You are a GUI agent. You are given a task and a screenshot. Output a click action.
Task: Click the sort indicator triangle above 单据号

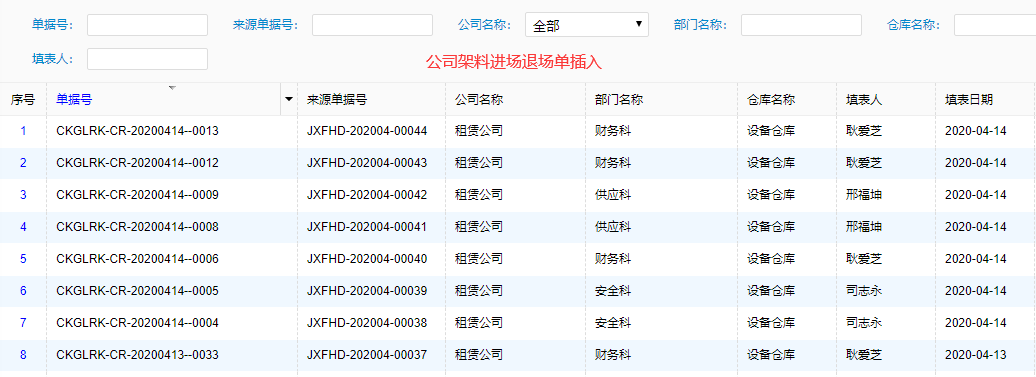pos(172,87)
